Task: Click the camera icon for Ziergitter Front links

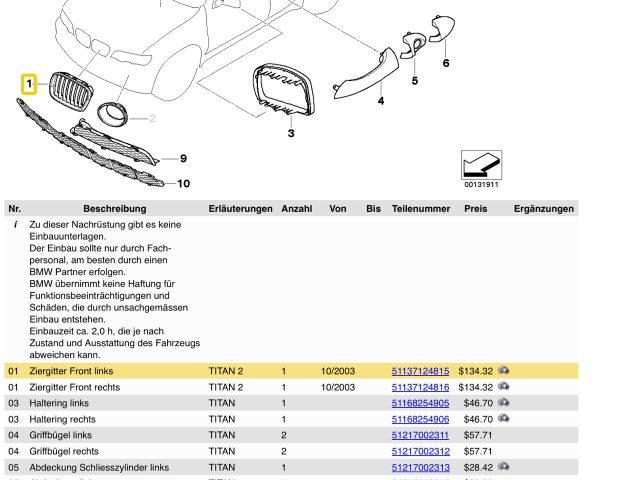Action: click(503, 370)
